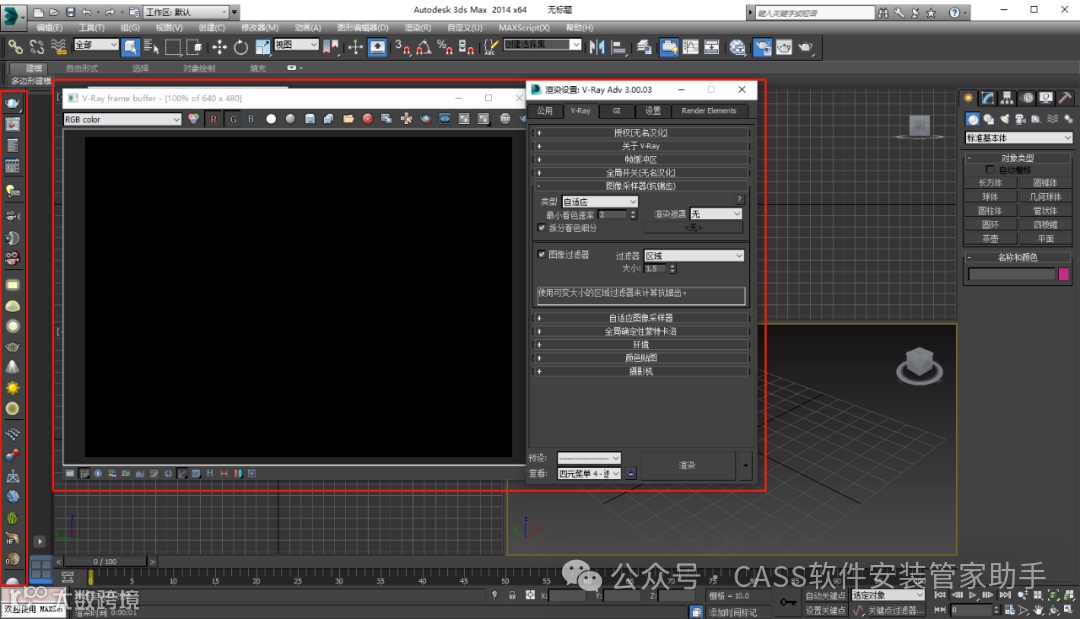1080x619 pixels.
Task: Click the keyword search input field
Action: [815, 12]
